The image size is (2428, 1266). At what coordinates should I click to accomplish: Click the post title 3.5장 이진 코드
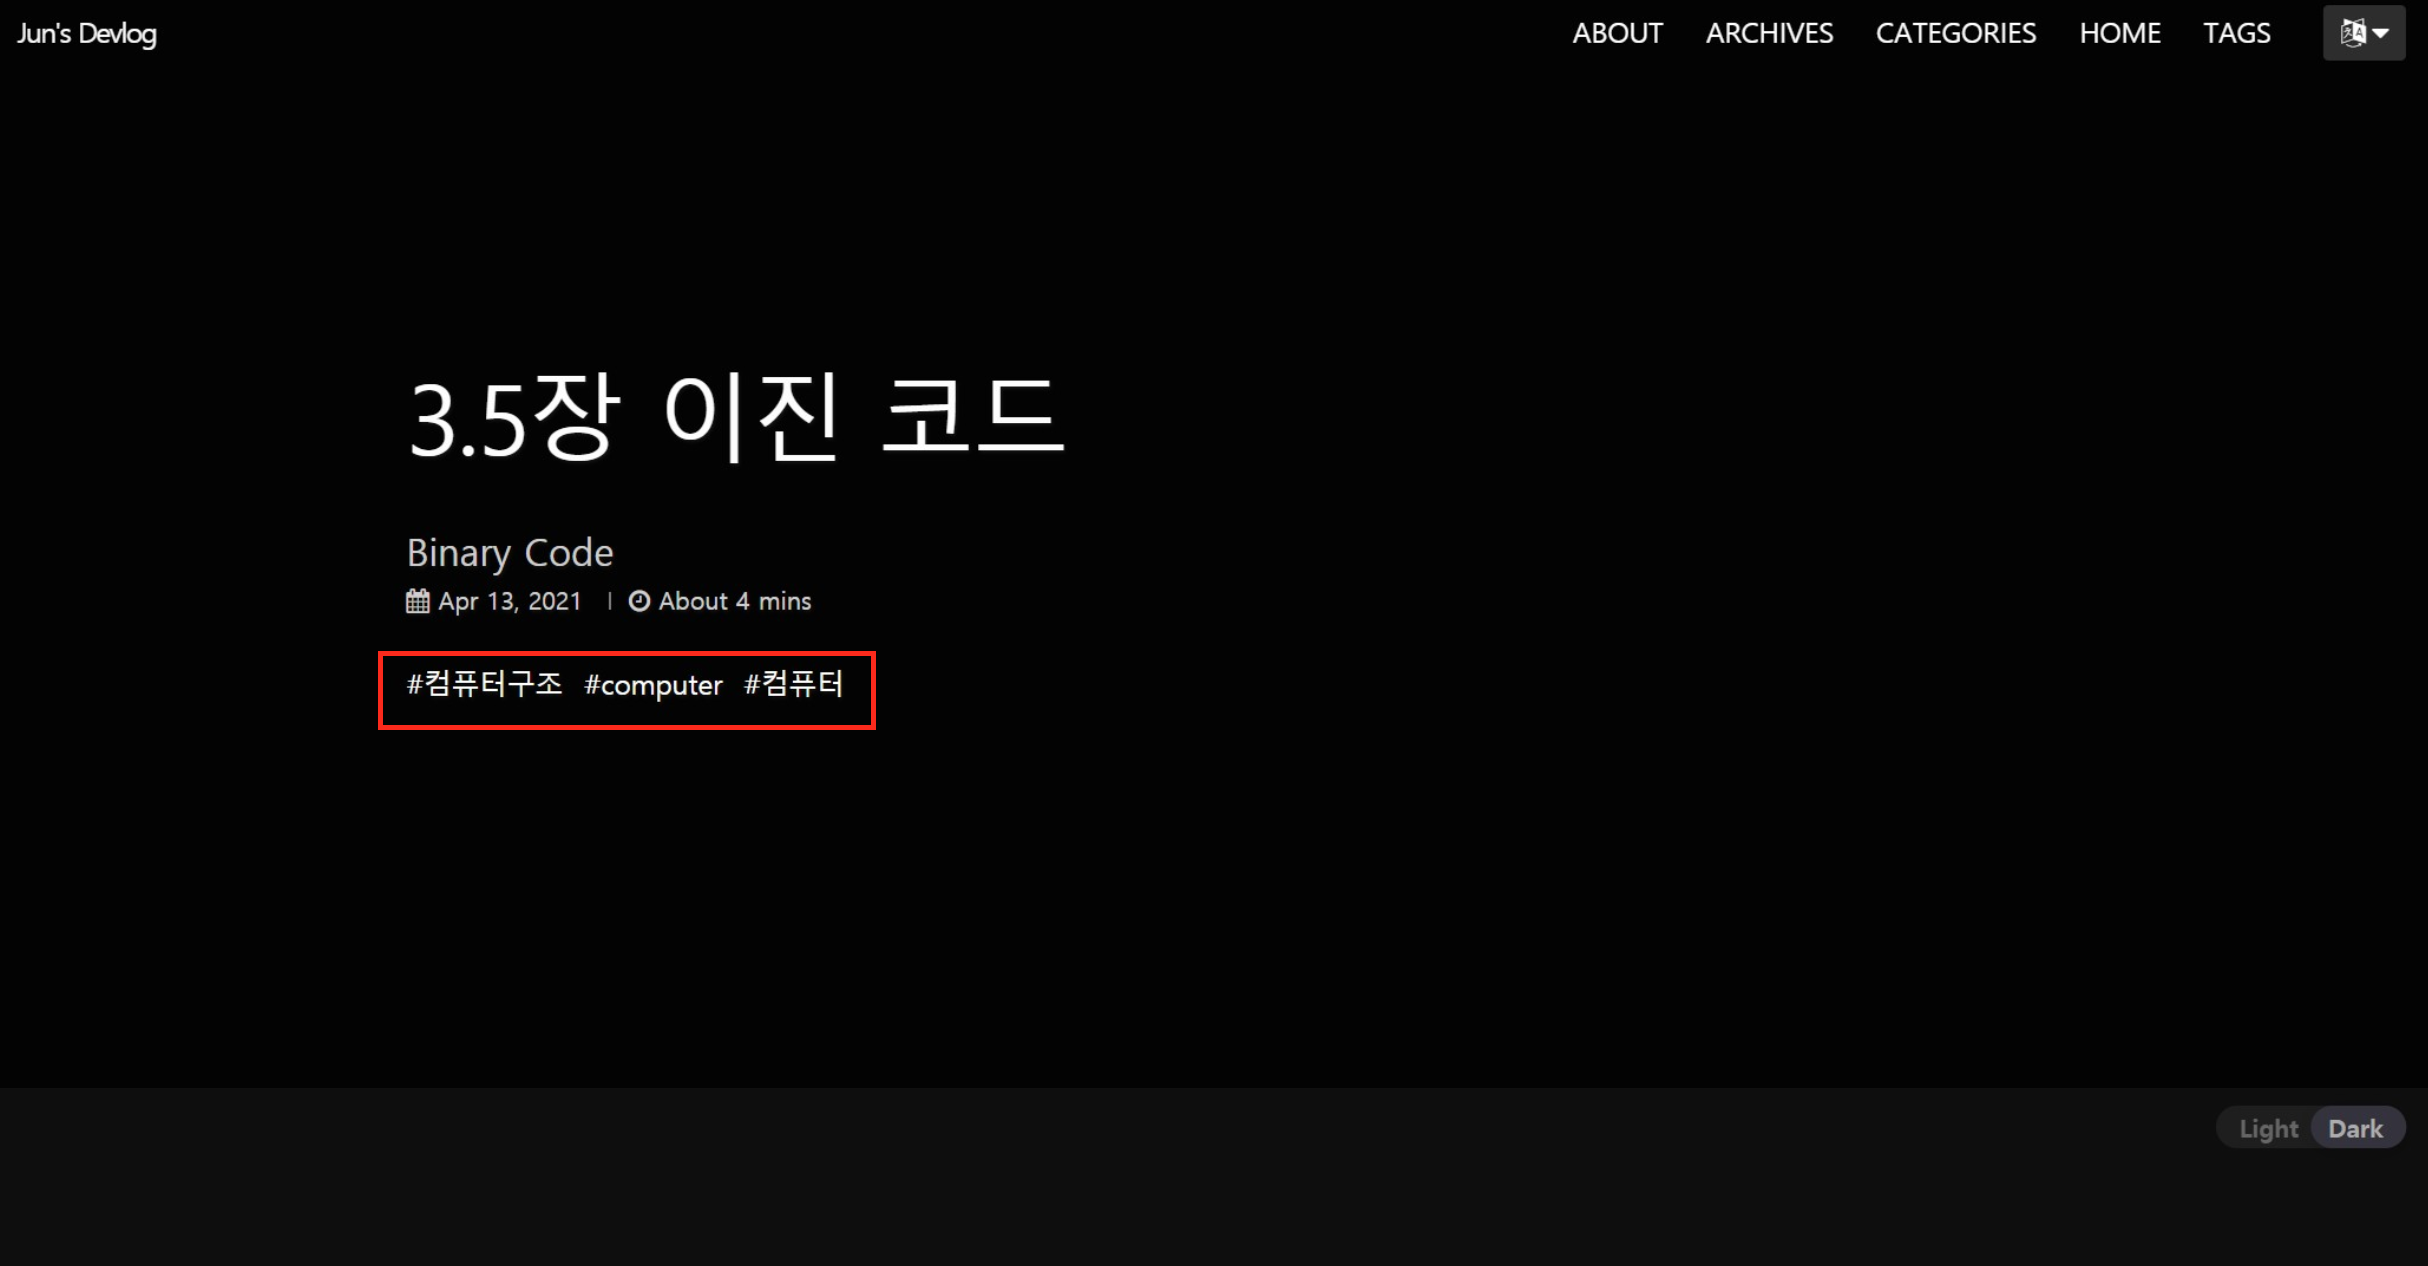pyautogui.click(x=736, y=417)
